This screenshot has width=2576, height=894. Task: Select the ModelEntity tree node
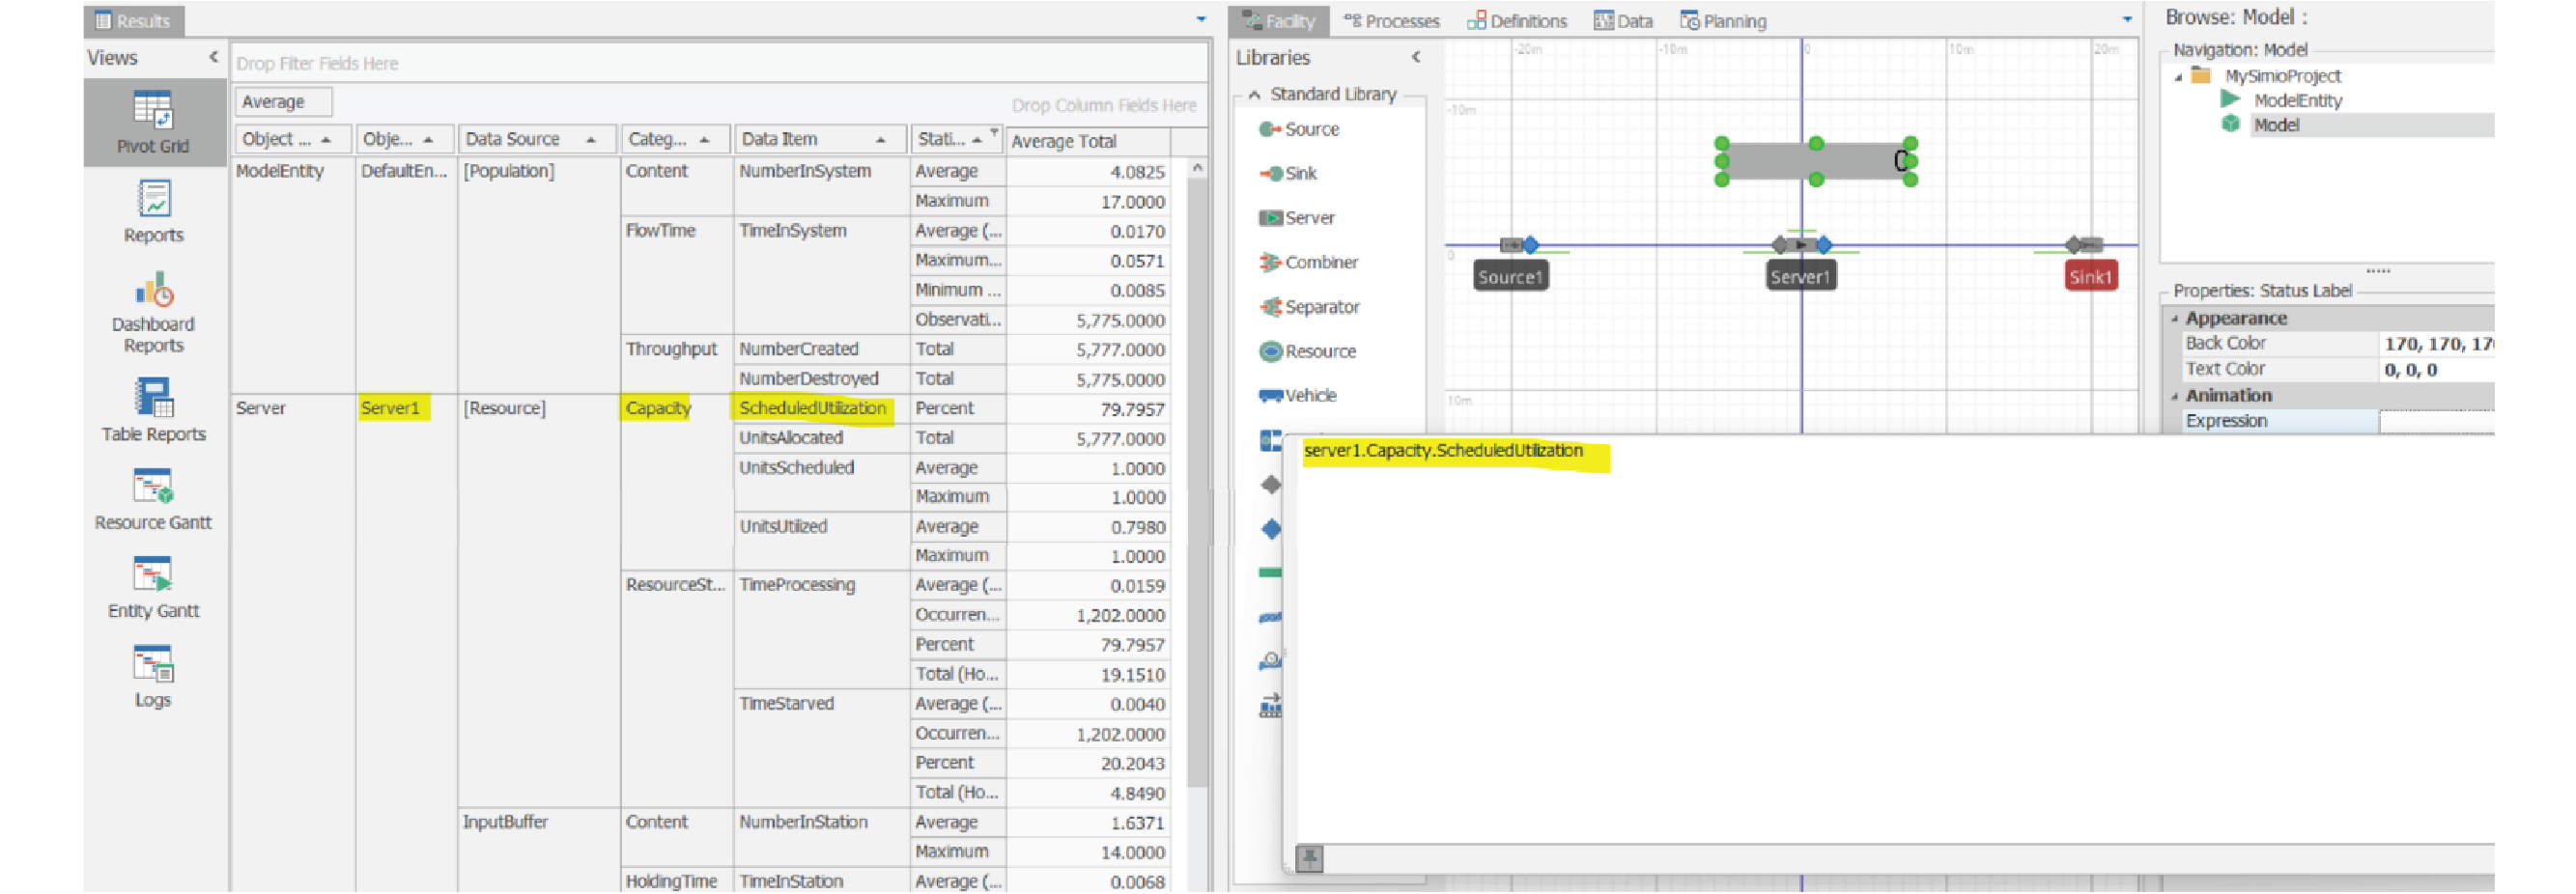tap(2297, 100)
